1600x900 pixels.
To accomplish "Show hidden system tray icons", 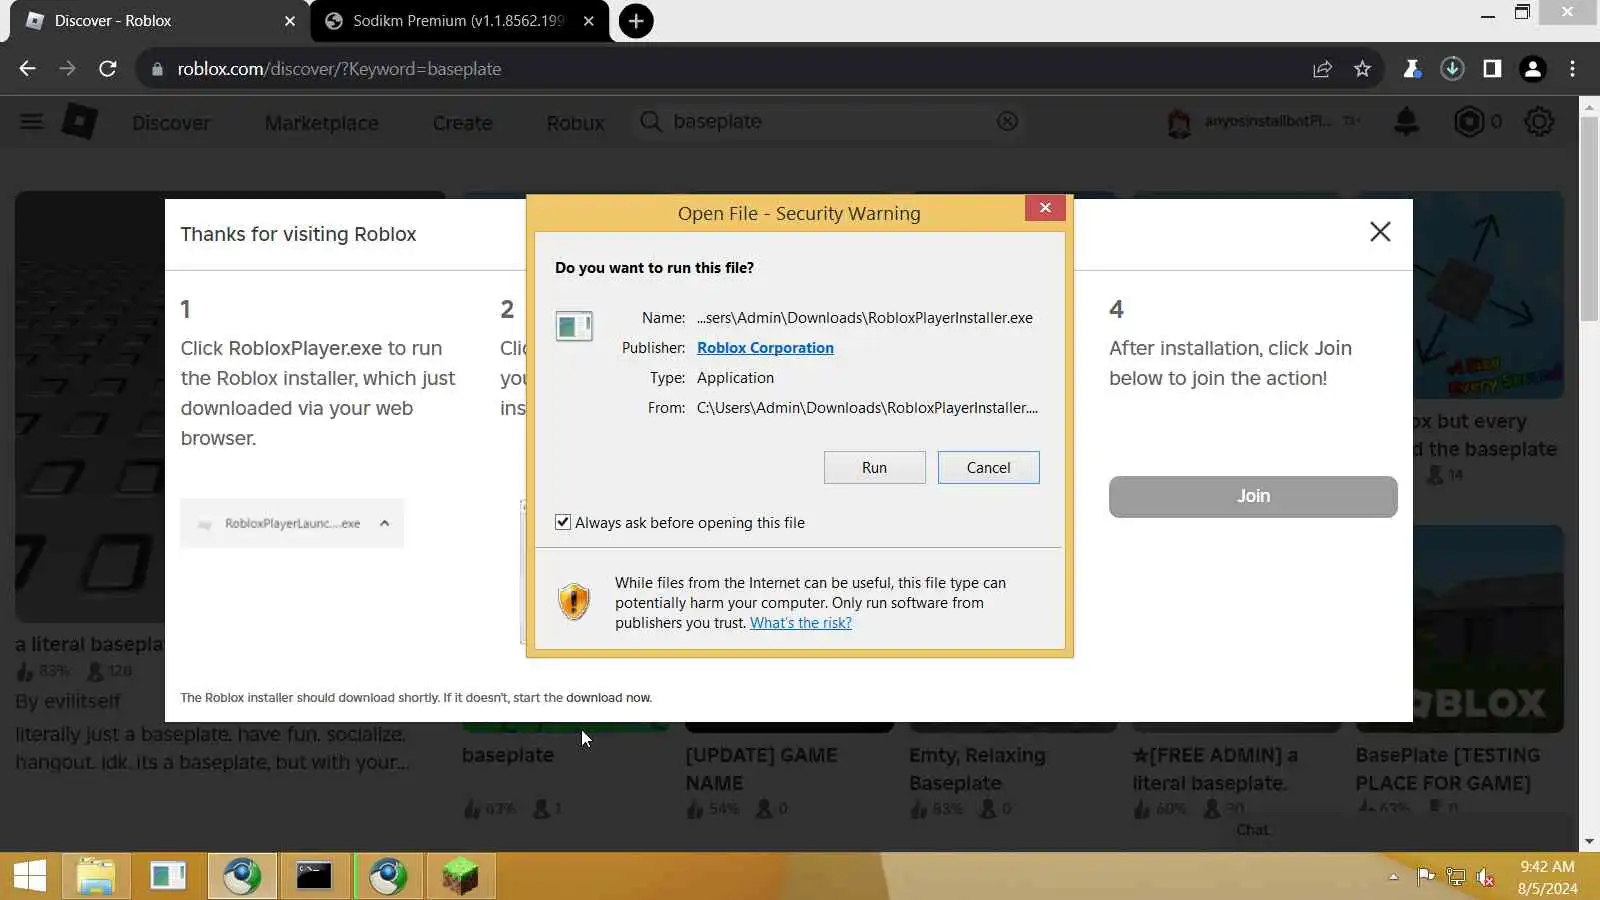I will pos(1393,877).
